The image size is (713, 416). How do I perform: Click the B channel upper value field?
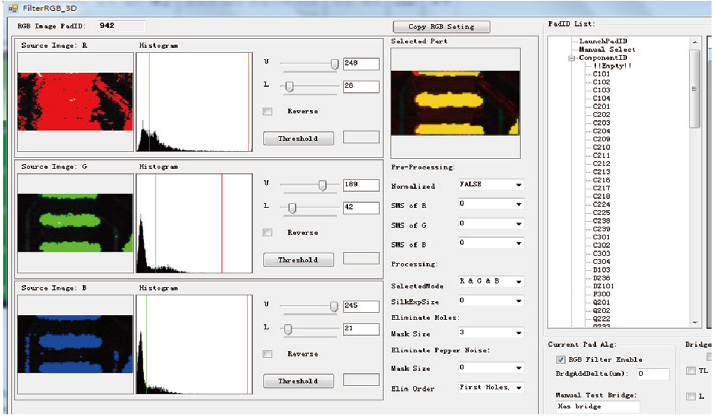pos(360,306)
